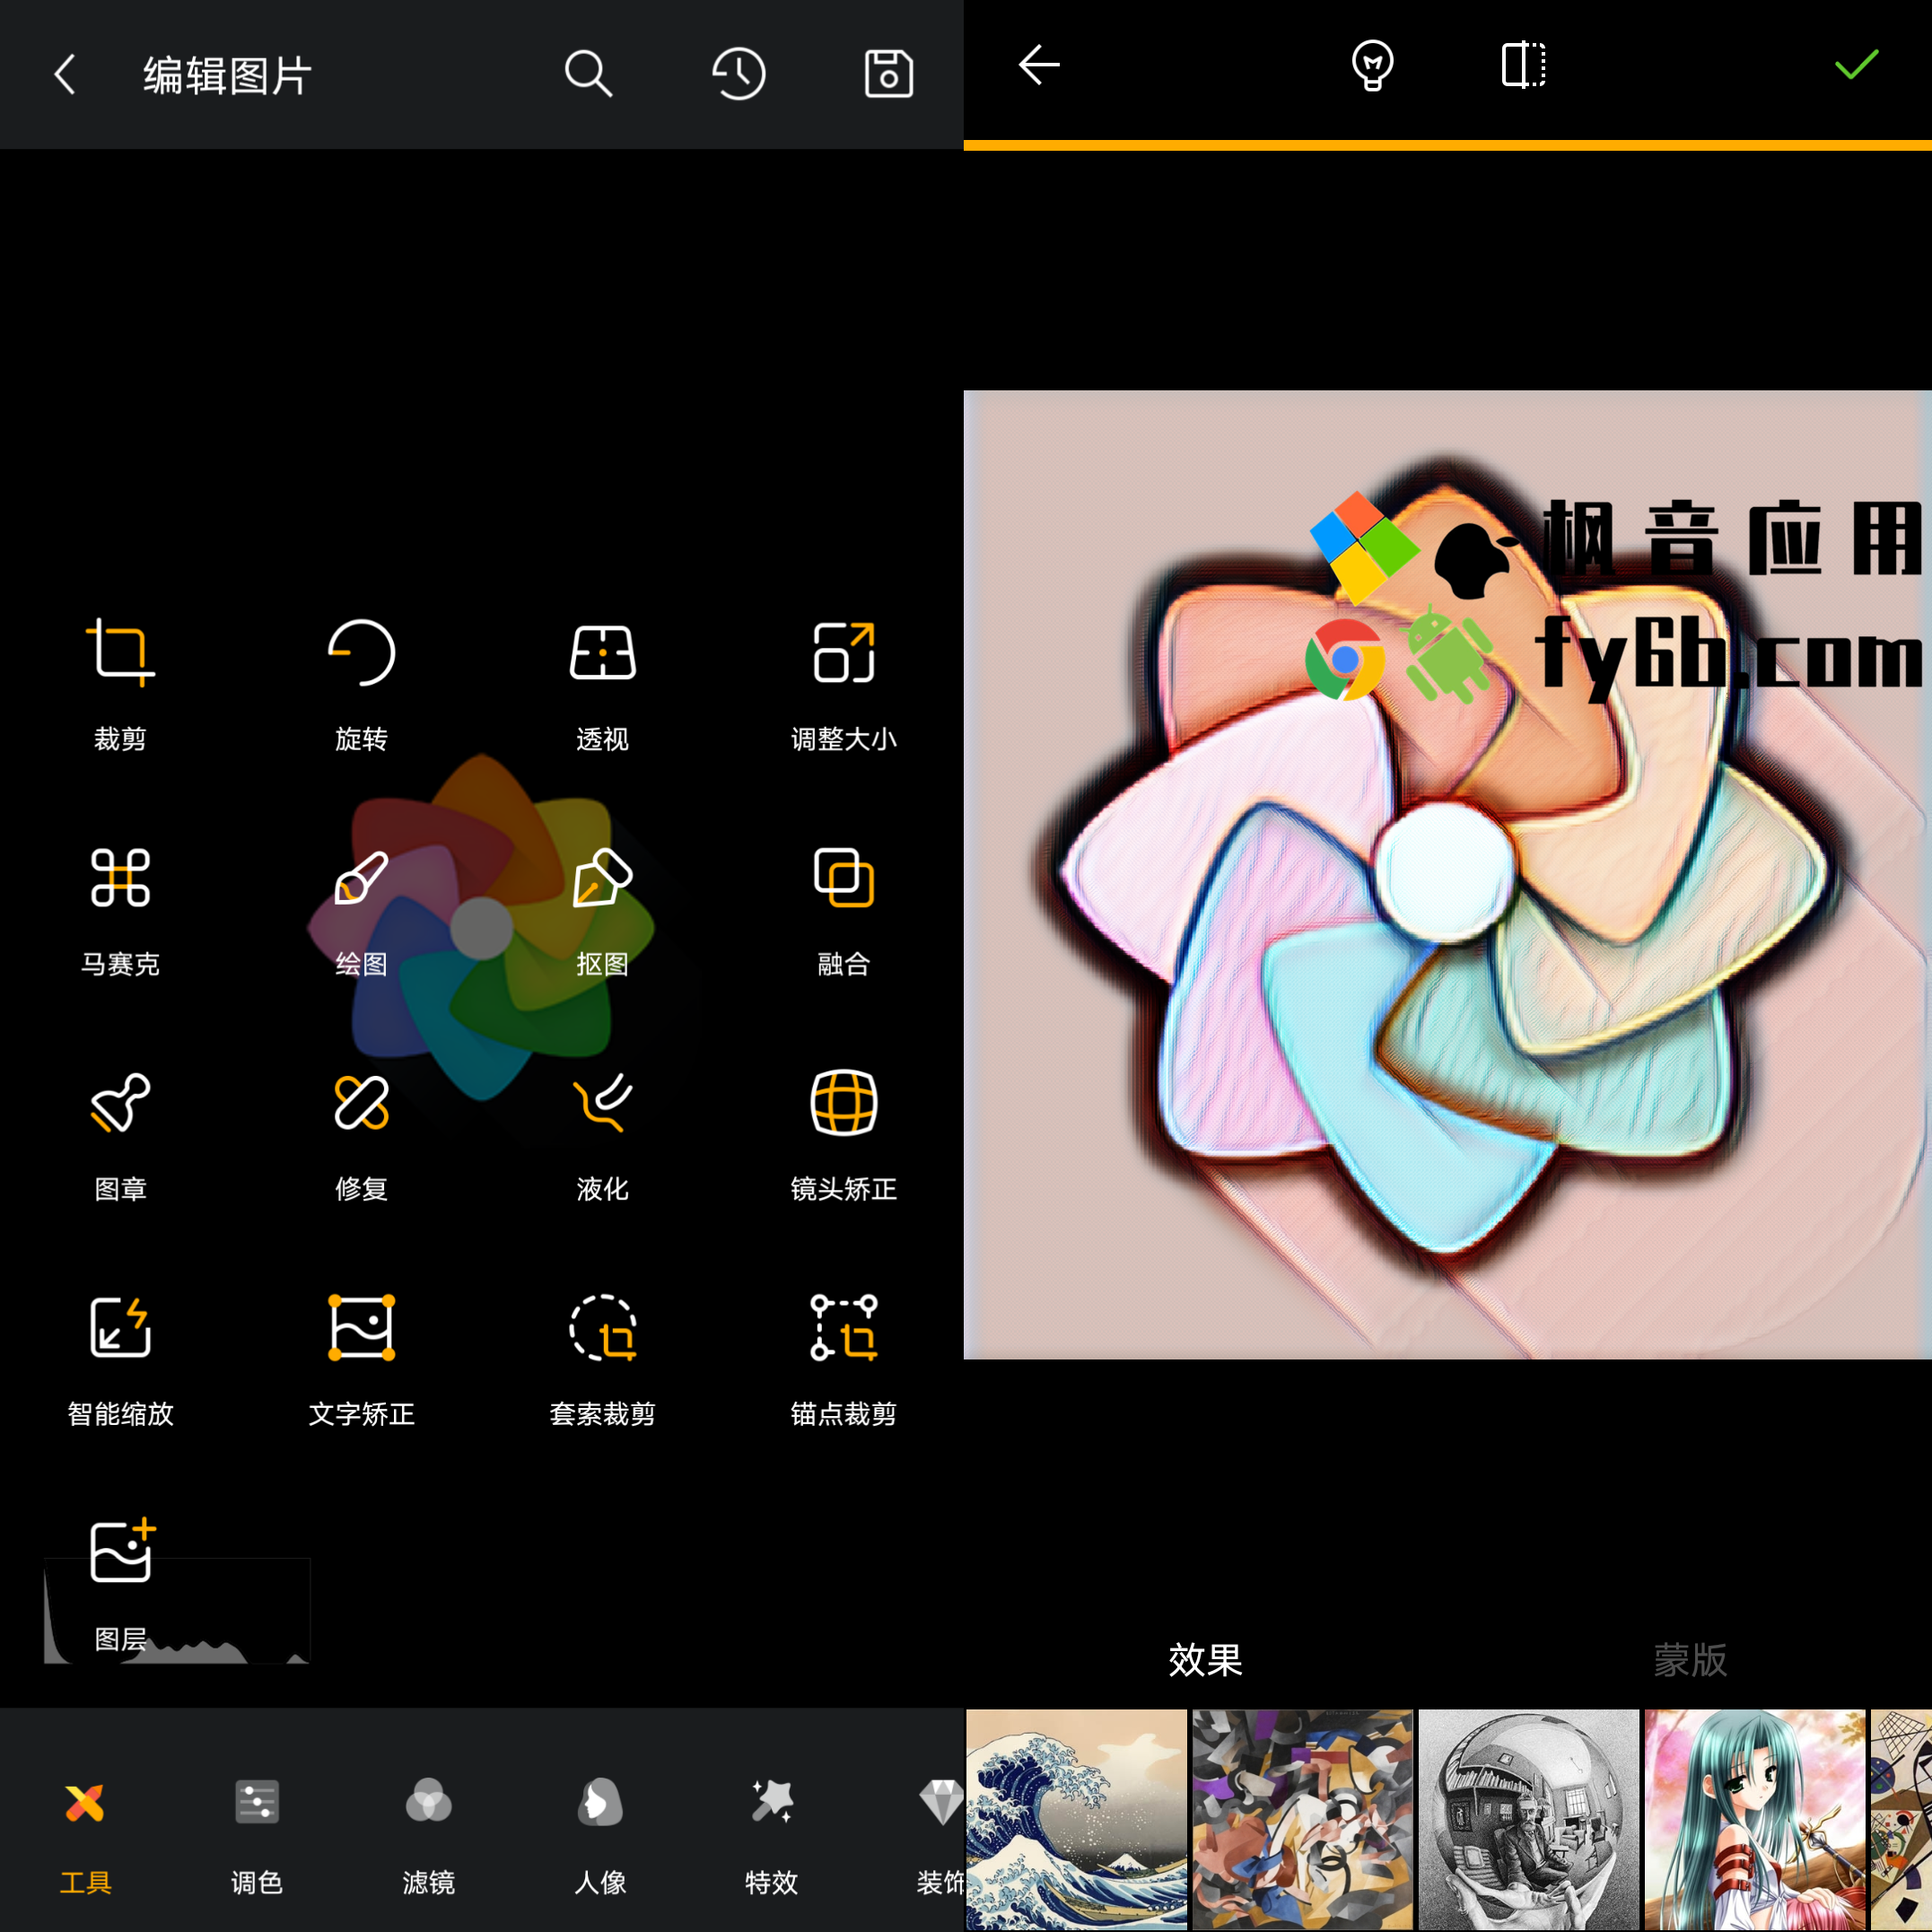Open the 融合 blend tool

[844, 910]
